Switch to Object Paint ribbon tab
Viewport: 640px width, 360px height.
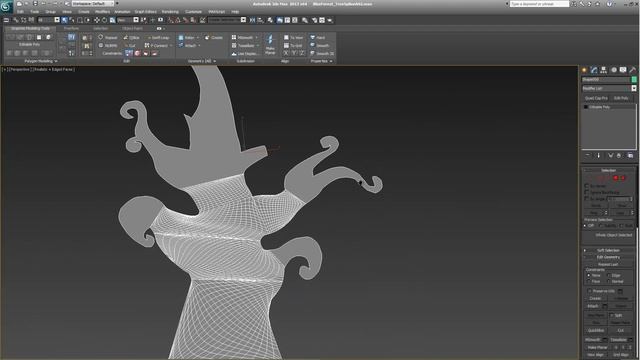coord(132,29)
